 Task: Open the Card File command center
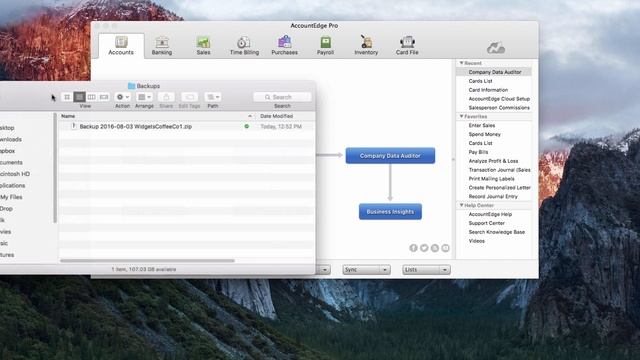pos(407,45)
